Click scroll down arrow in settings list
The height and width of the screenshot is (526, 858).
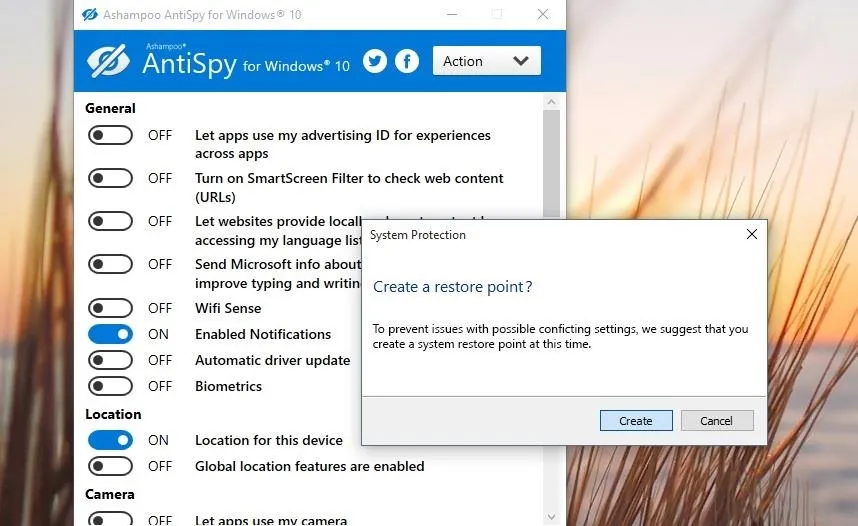point(551,517)
